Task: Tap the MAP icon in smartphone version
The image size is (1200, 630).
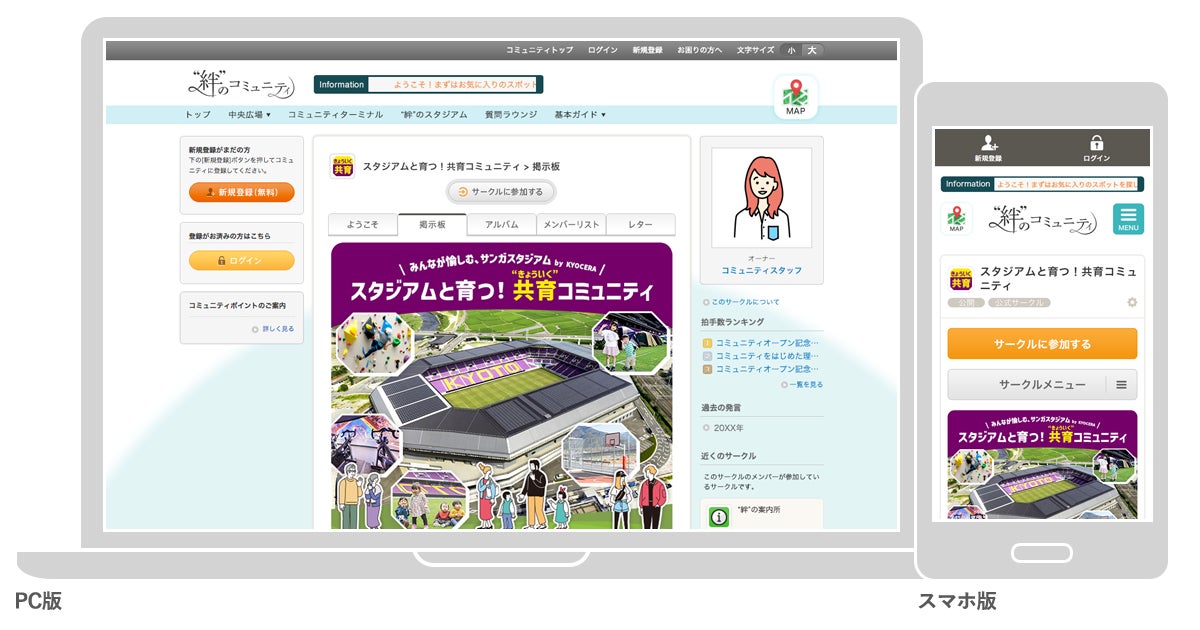Action: (x=956, y=219)
